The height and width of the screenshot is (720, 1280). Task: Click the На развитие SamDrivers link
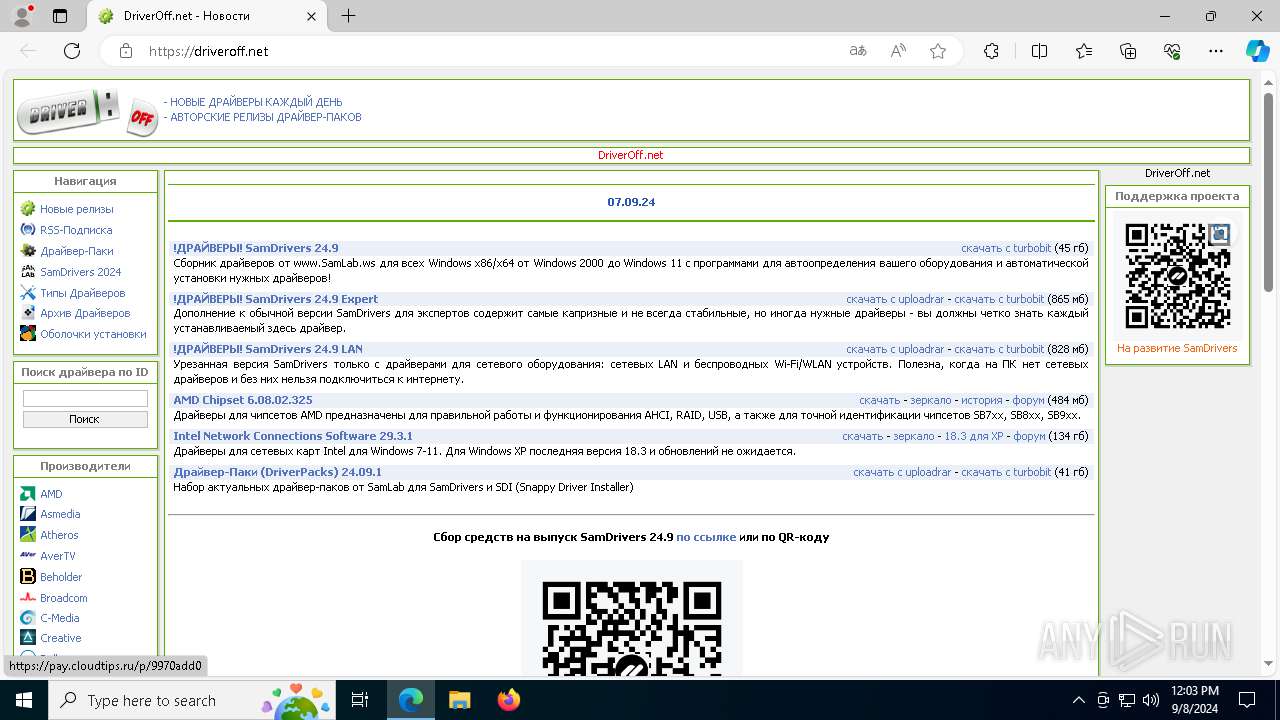[1177, 348]
